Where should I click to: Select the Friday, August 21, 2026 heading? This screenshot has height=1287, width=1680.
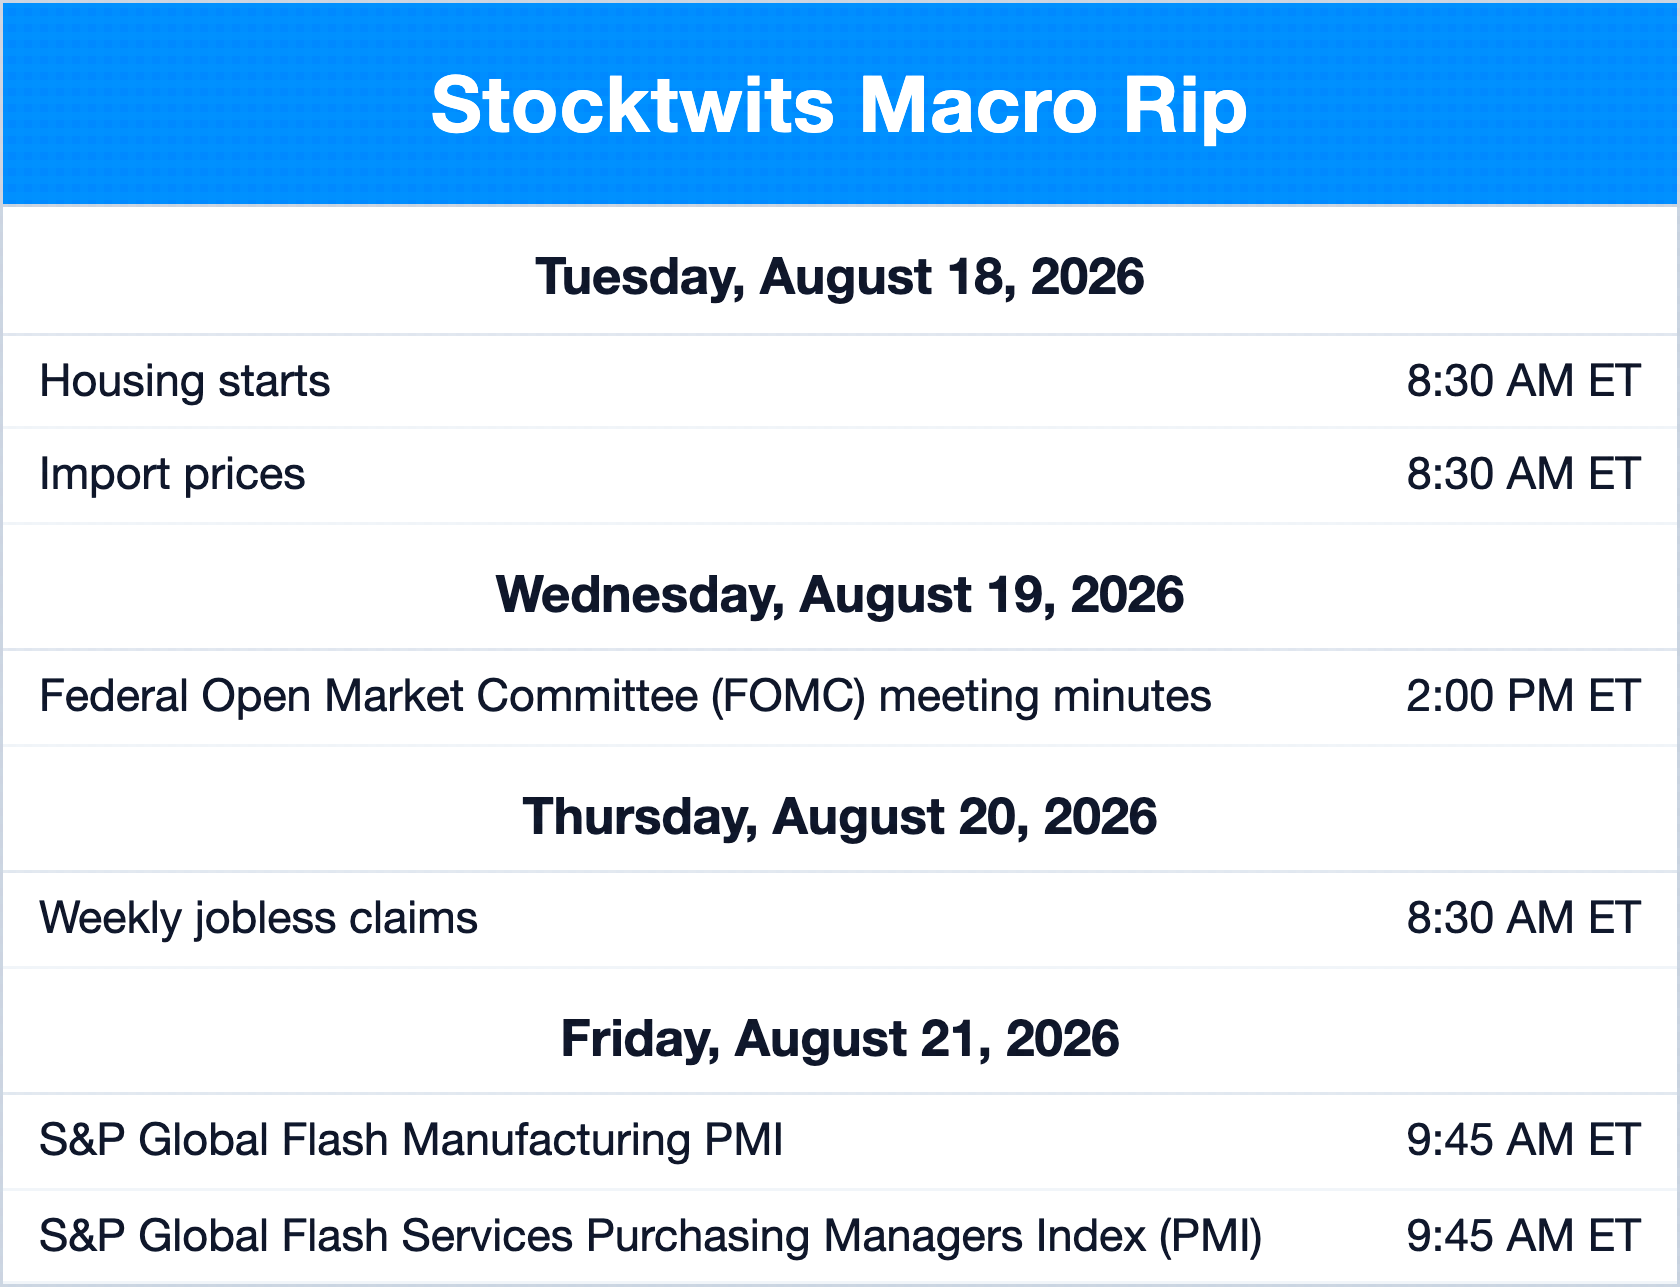click(x=839, y=1039)
